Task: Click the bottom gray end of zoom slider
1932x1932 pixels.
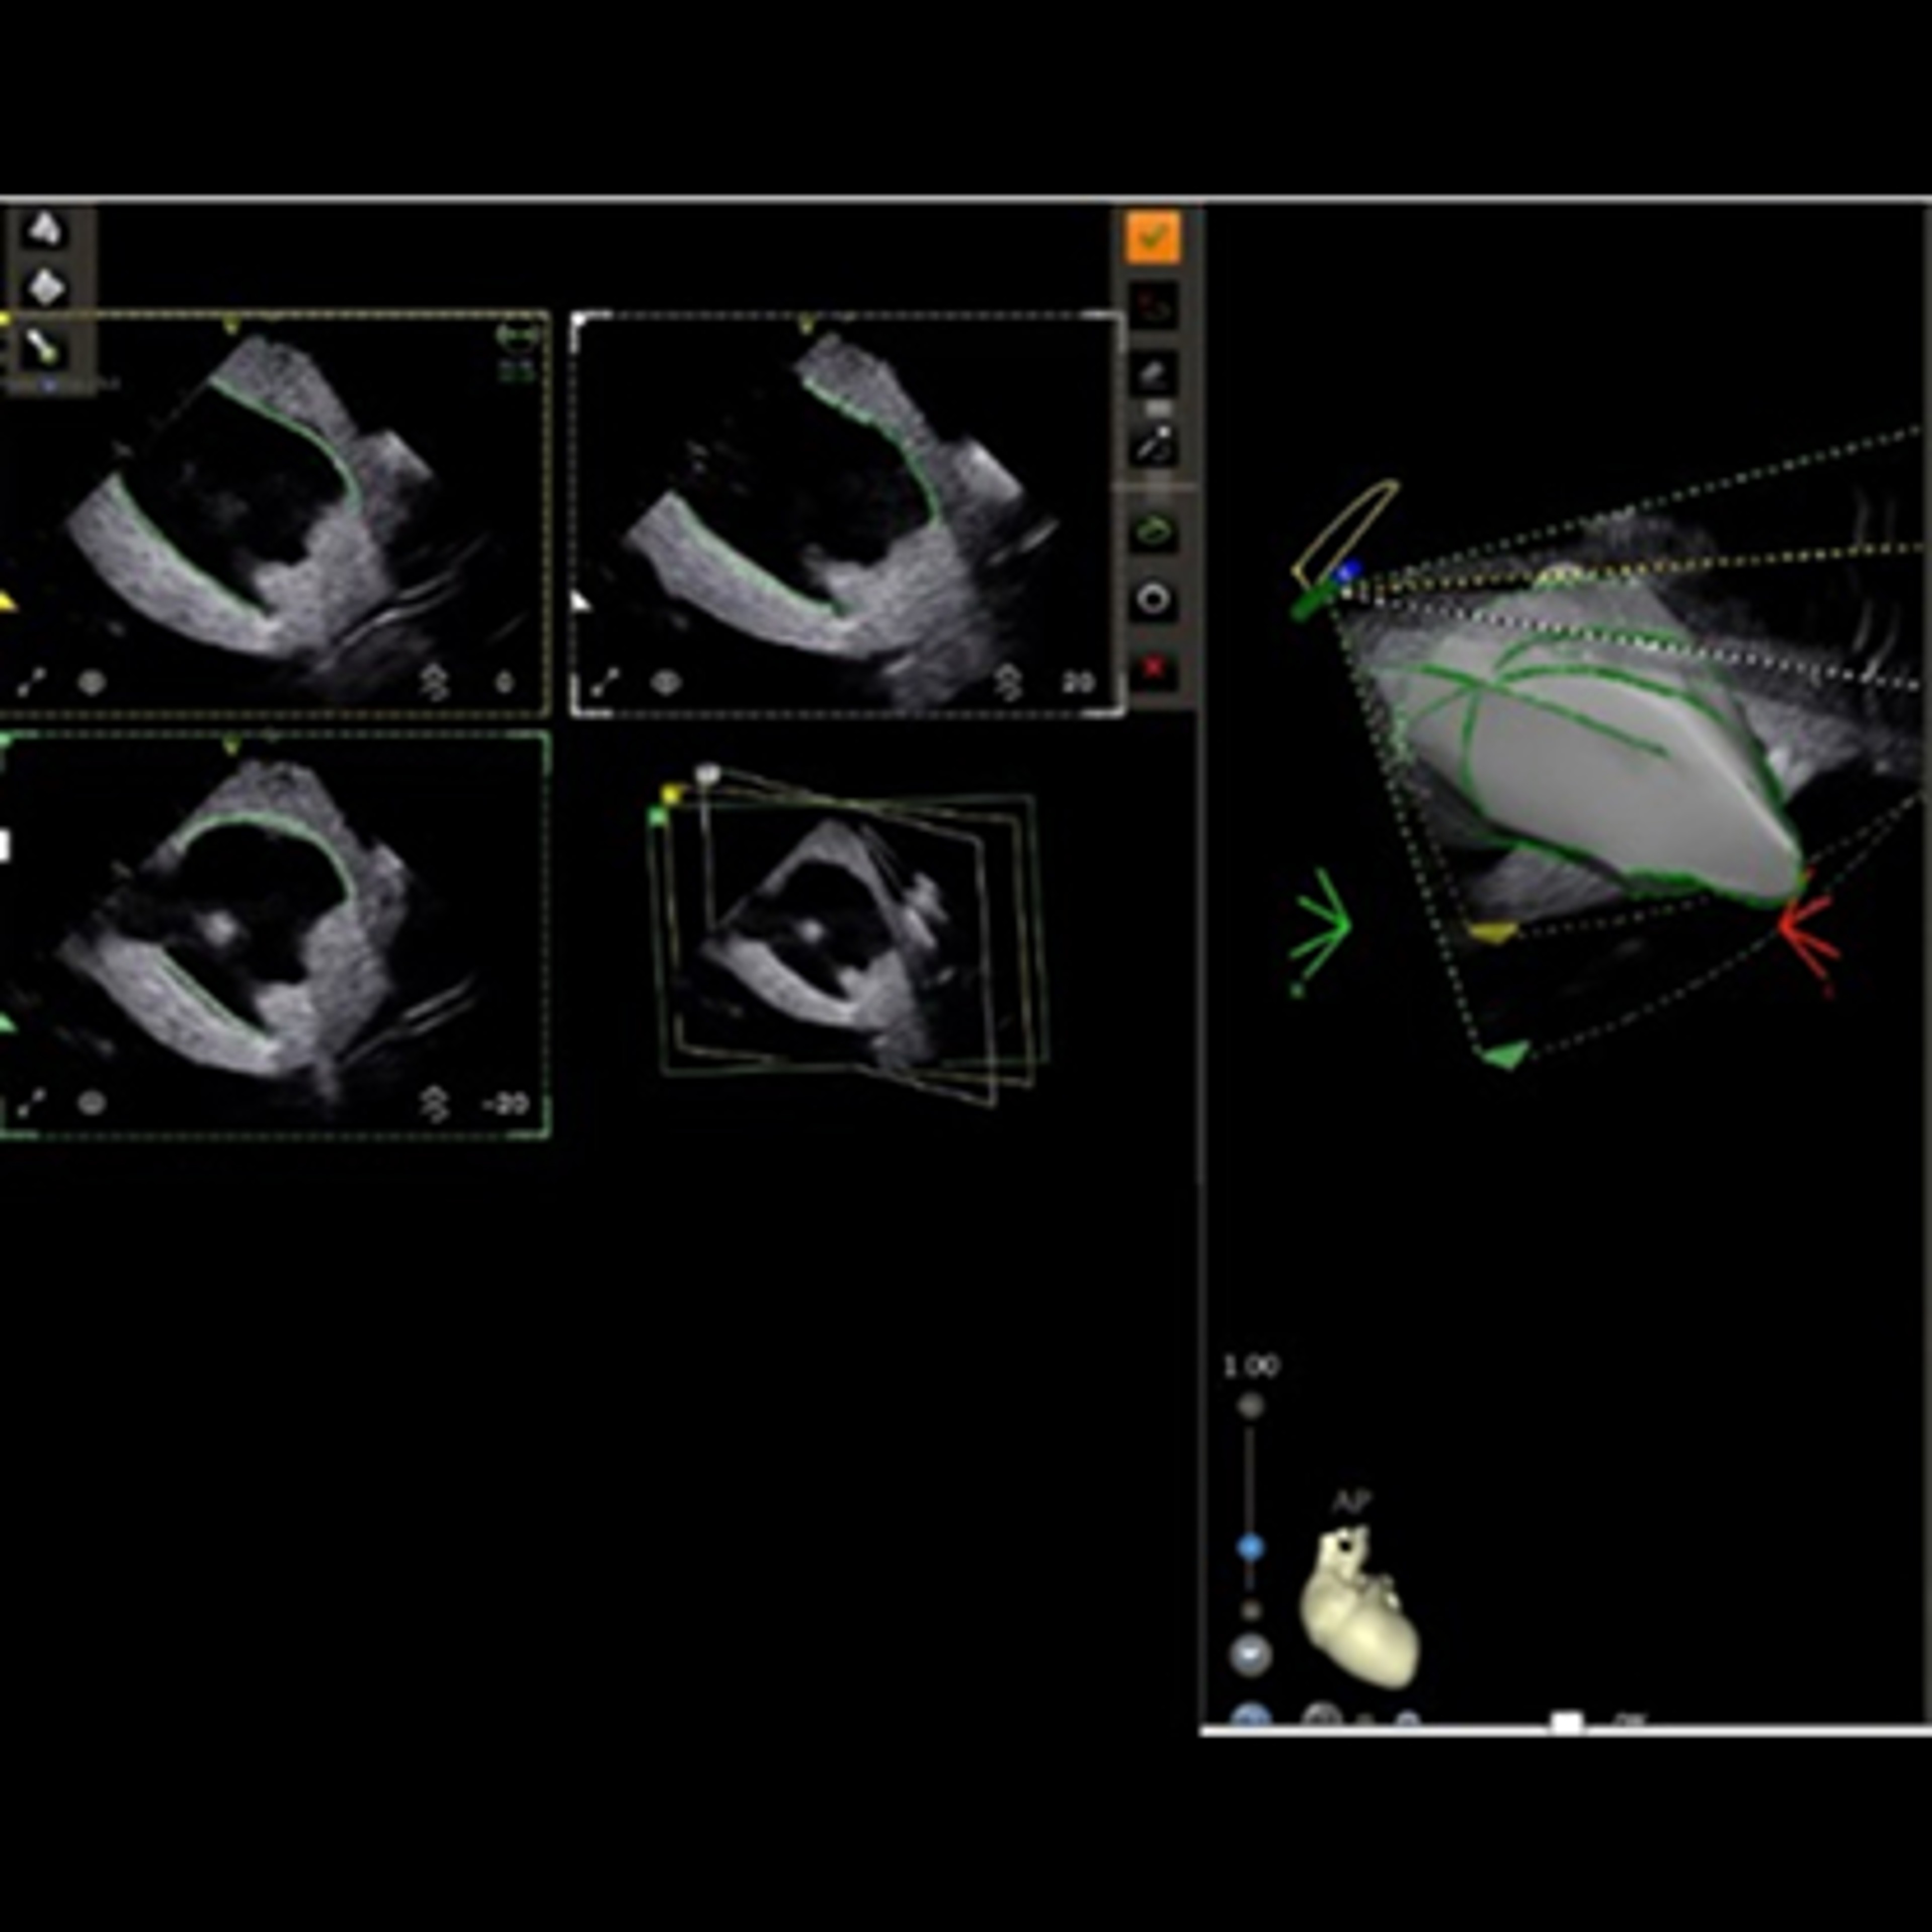Action: tap(1250, 1611)
